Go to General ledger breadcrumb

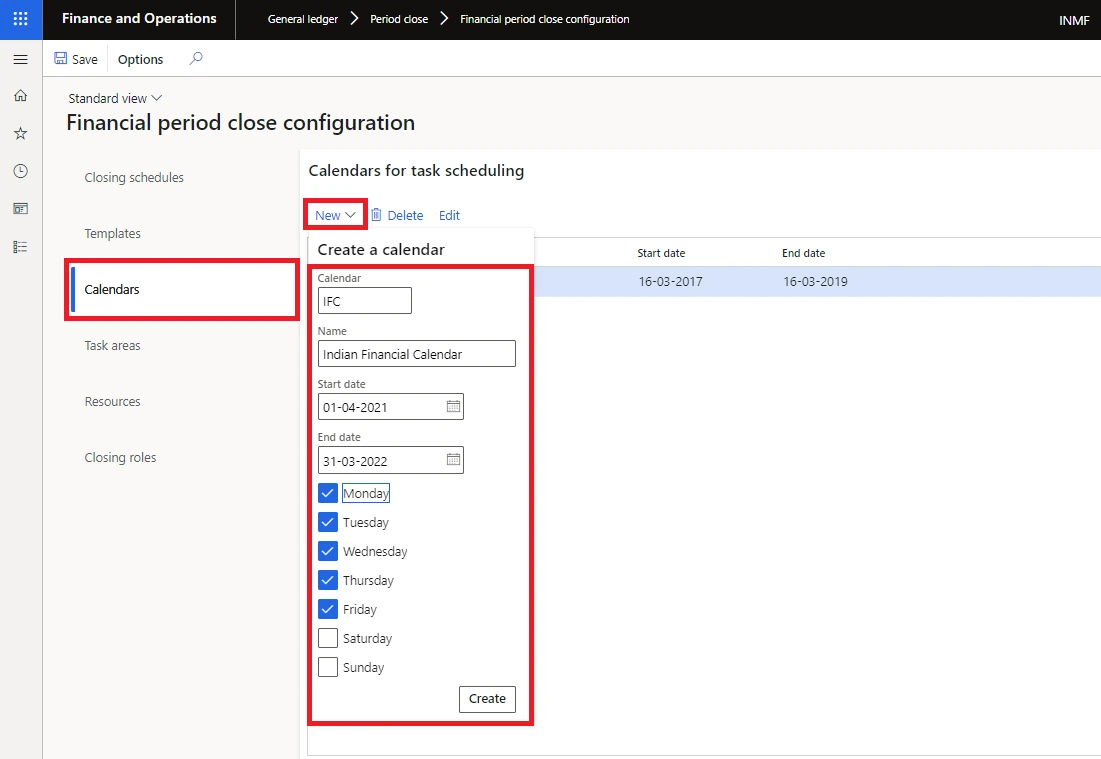pos(303,19)
